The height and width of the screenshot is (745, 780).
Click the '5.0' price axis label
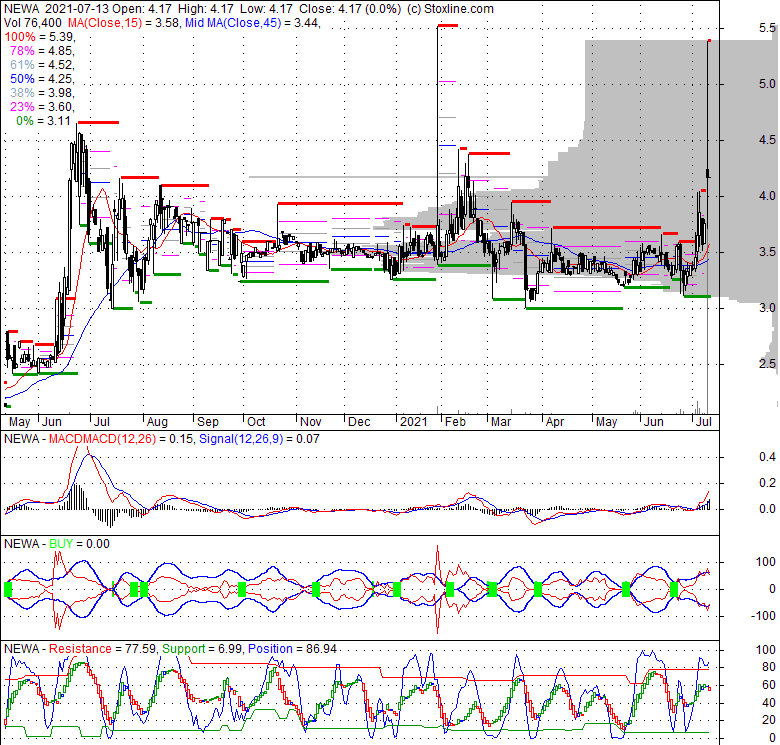(767, 84)
